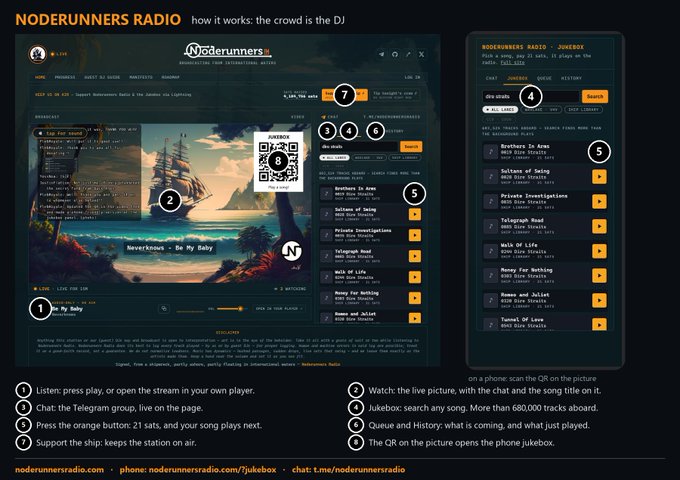The height and width of the screenshot is (480, 680).
Task: Select the ALL LANES chip in the desktop jukebox
Action: (334, 157)
